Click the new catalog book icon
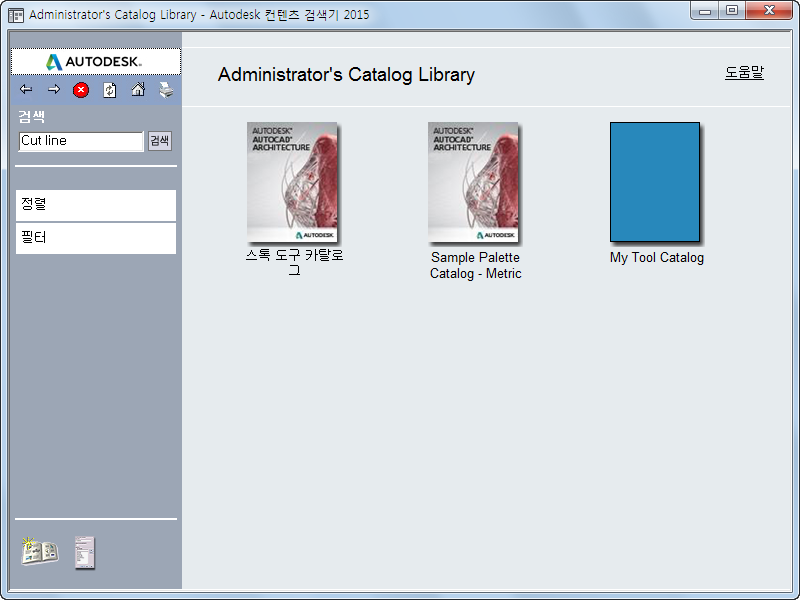800x600 pixels. (x=40, y=552)
